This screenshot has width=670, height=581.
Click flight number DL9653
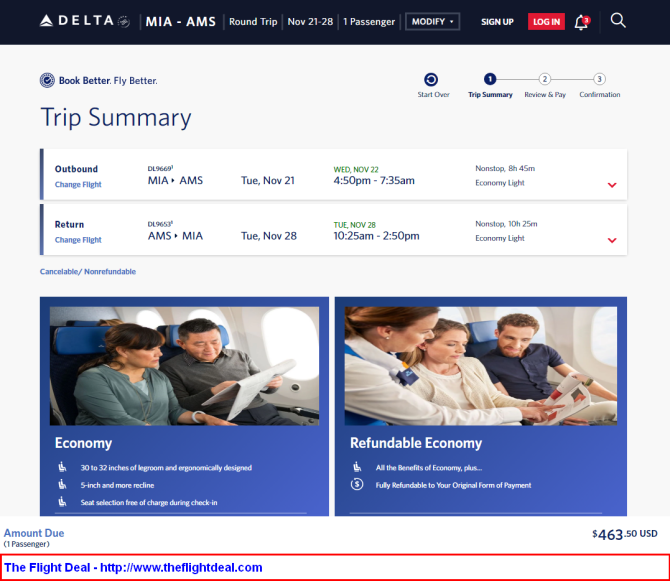pyautogui.click(x=160, y=224)
